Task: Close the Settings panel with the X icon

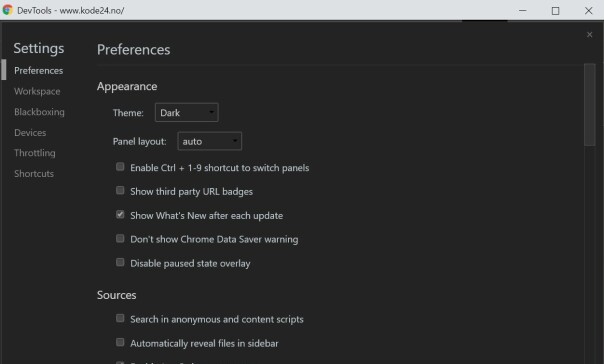Action: (589, 35)
